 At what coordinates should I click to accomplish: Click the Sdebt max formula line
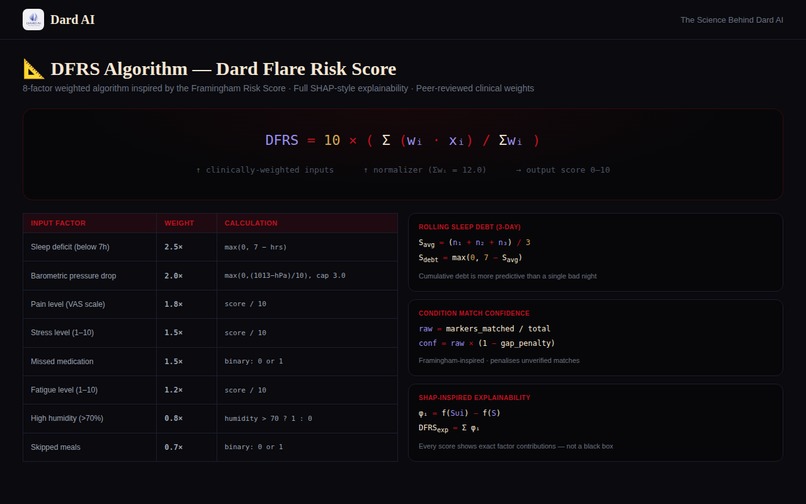point(470,258)
